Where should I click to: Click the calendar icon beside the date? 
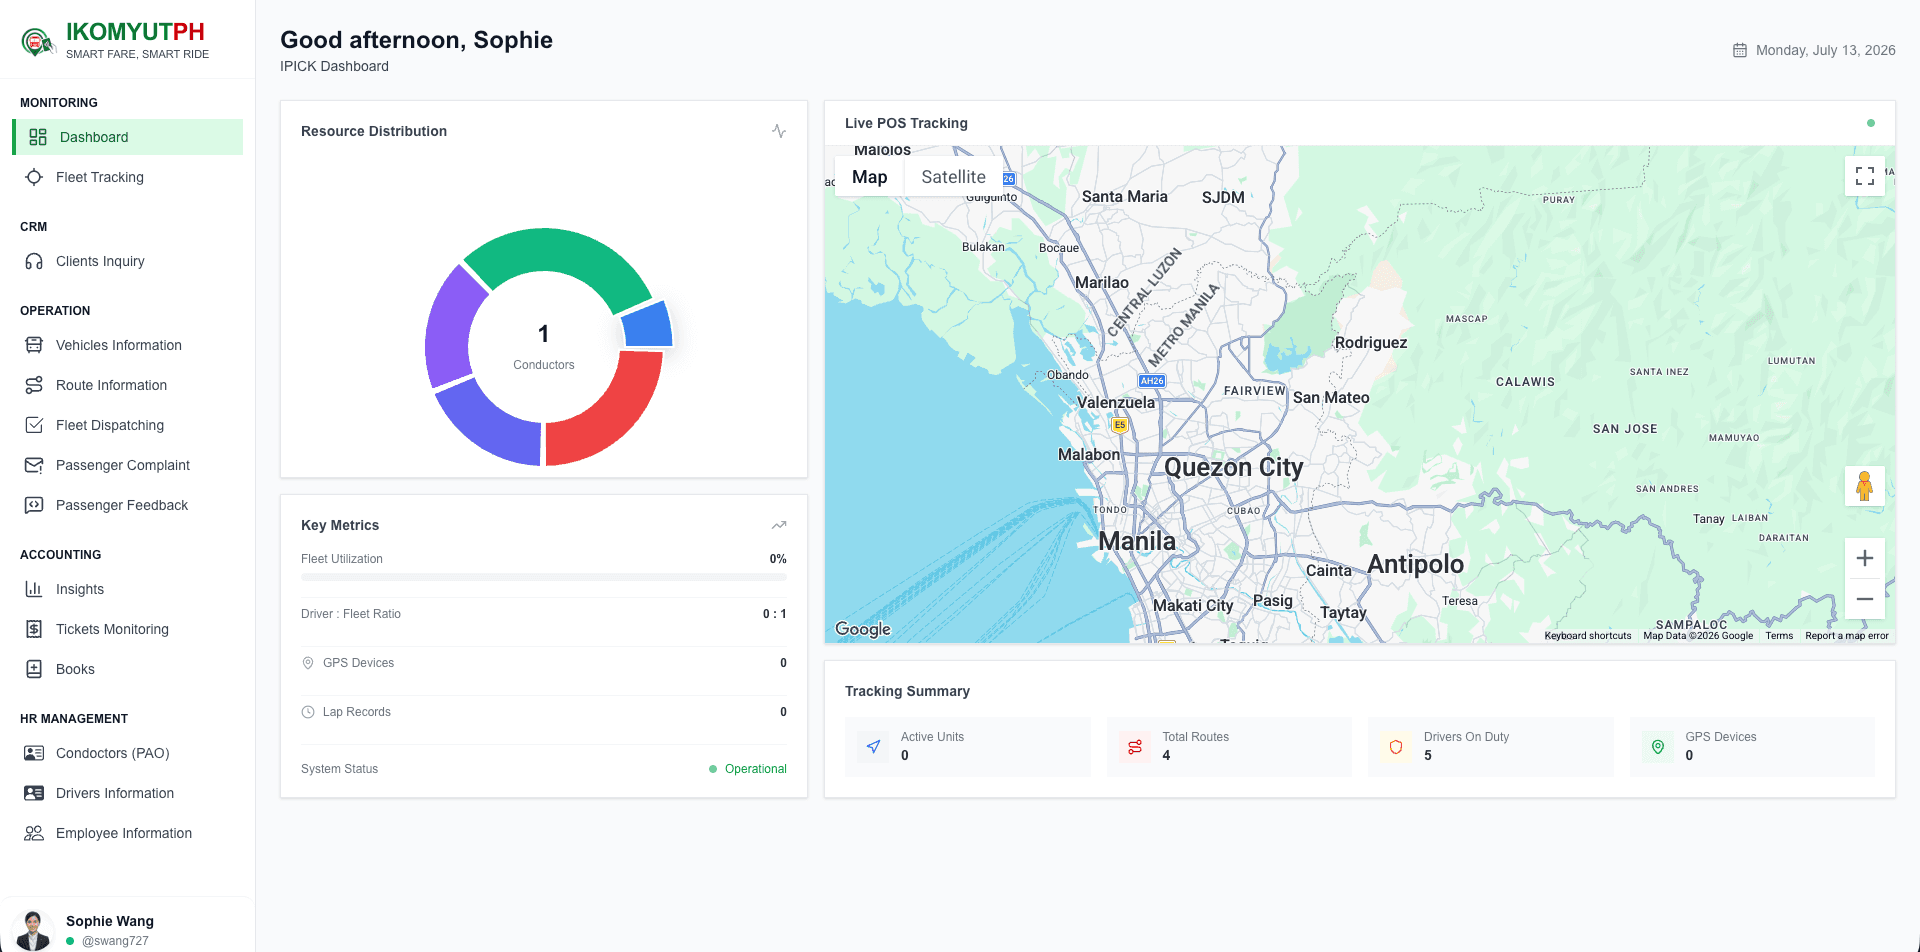tap(1740, 50)
